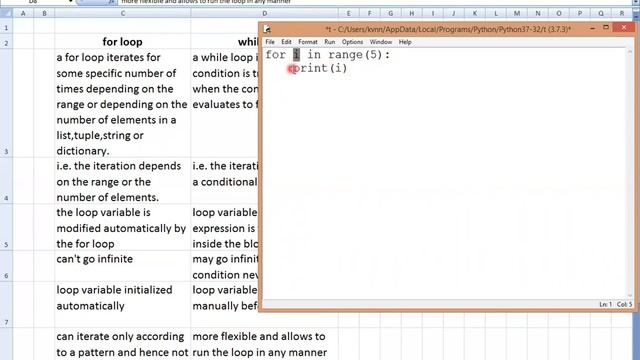
Task: Click cell 'the loop variable is modified automatically'
Action: pyautogui.click(x=122, y=228)
